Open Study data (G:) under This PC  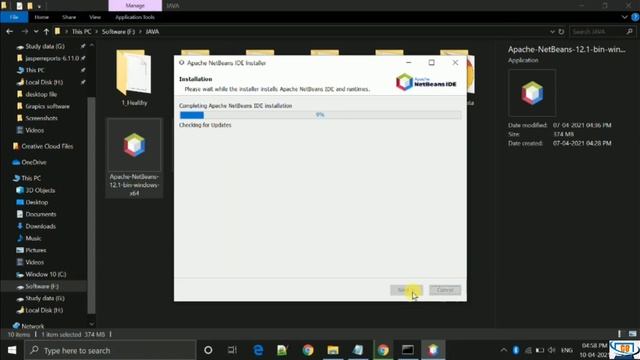[45, 298]
